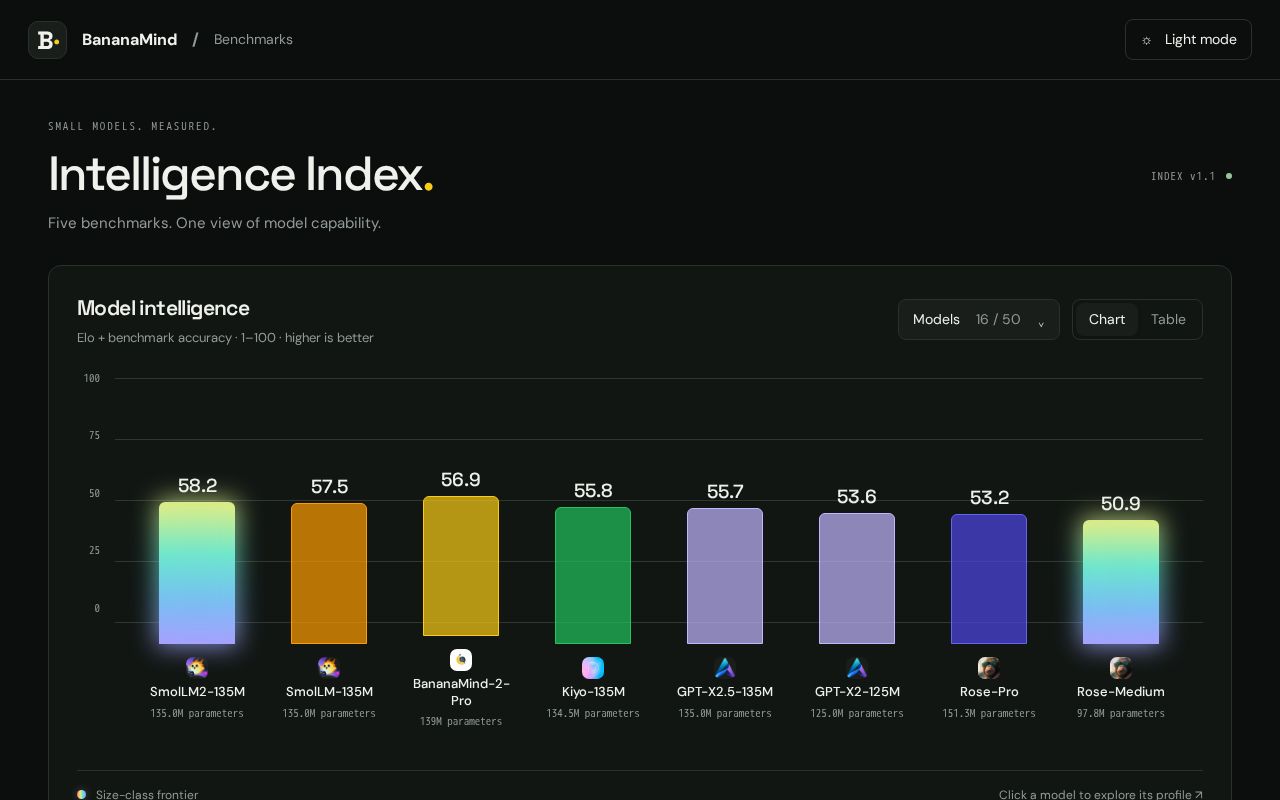1280x800 pixels.
Task: Click the 50.9 score value
Action: coord(1121,504)
